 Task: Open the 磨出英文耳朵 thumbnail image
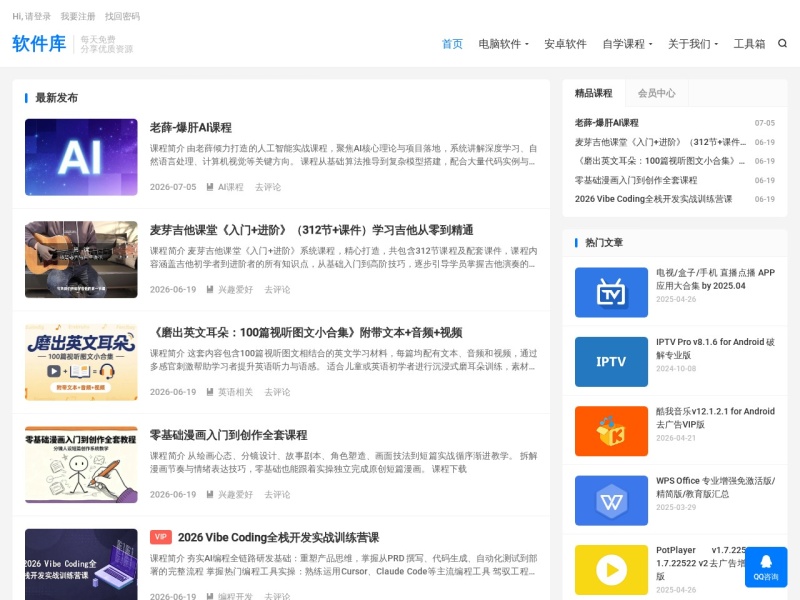pyautogui.click(x=81, y=362)
